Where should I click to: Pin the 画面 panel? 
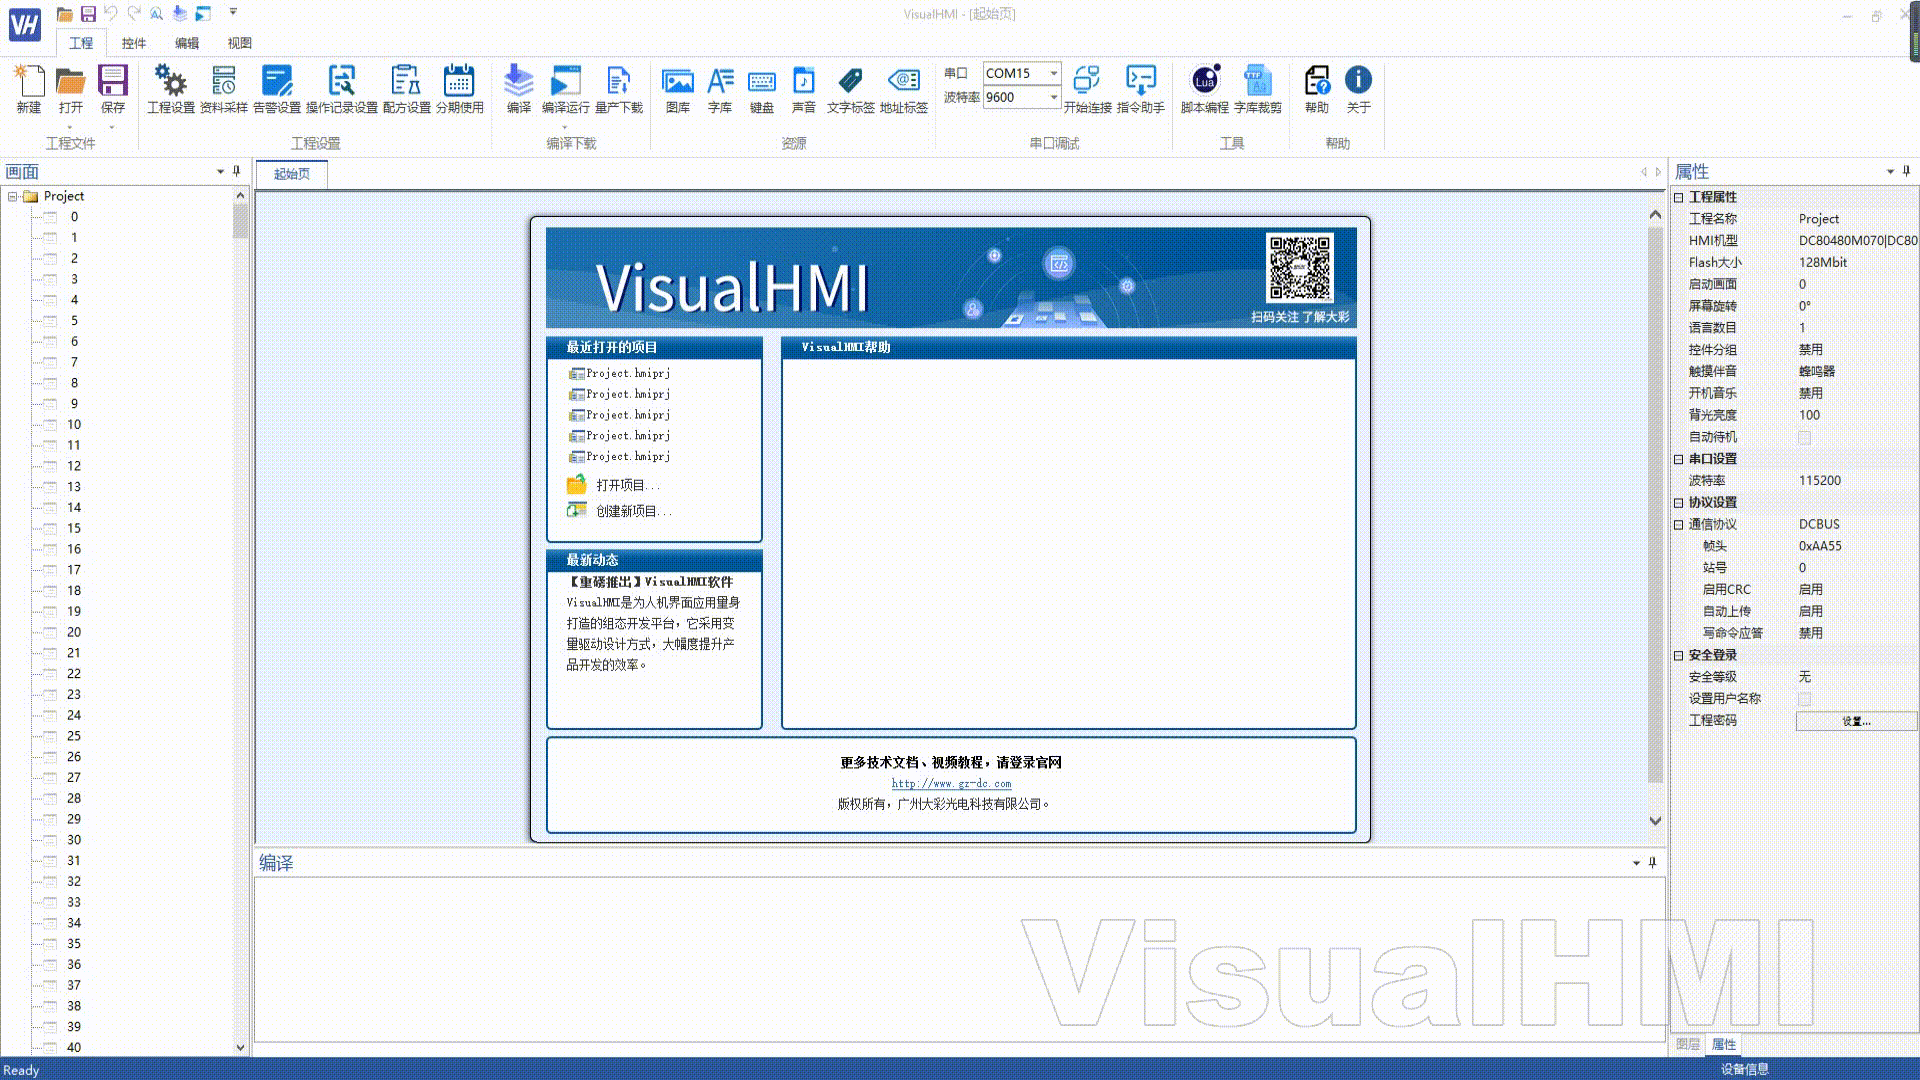(237, 171)
